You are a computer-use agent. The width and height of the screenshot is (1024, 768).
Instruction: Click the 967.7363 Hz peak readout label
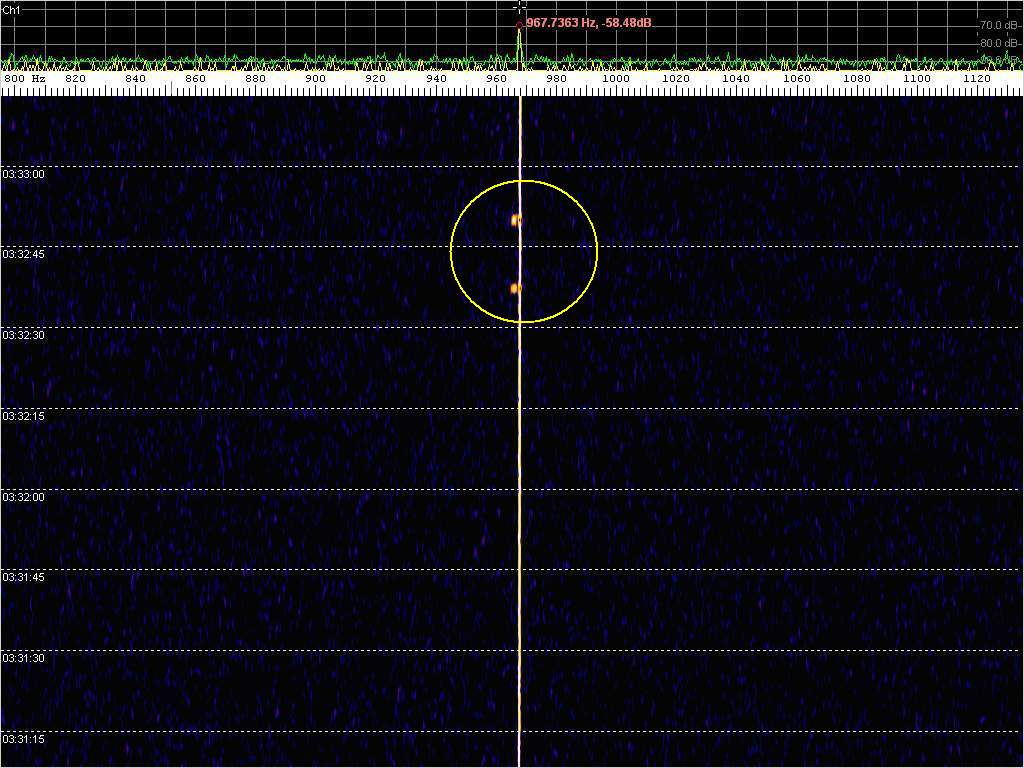click(x=589, y=22)
